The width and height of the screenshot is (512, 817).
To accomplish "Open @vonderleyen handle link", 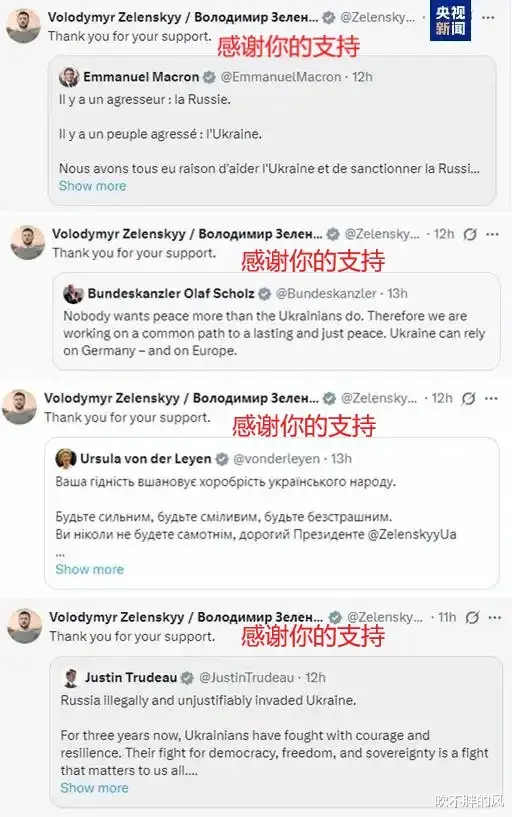I will [277, 459].
